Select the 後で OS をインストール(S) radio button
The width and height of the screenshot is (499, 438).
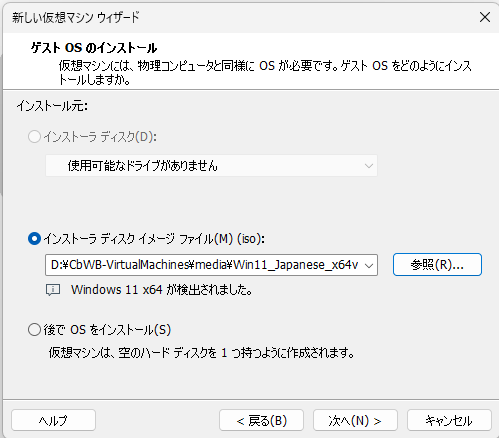pos(34,330)
